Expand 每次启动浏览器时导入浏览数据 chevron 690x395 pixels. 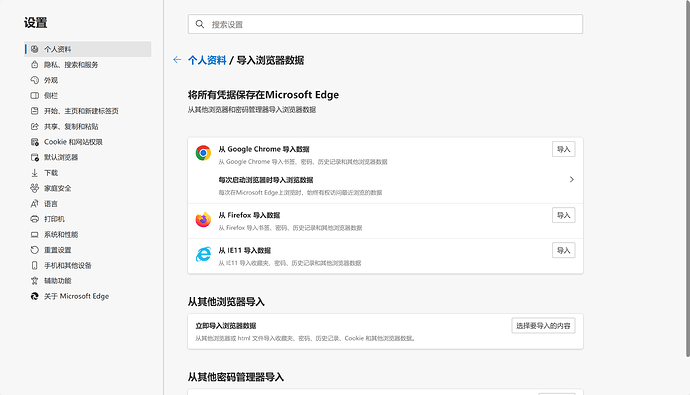572,179
